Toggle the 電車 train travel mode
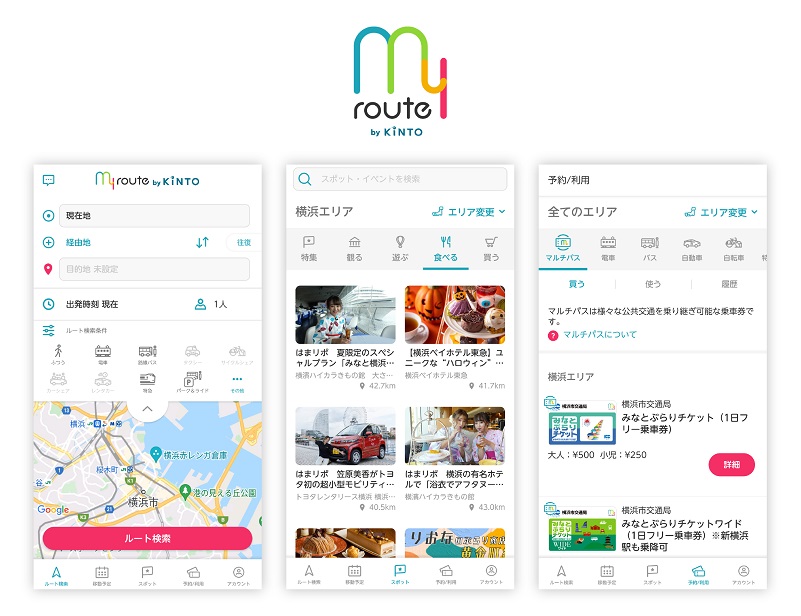801x616 pixels. point(103,354)
